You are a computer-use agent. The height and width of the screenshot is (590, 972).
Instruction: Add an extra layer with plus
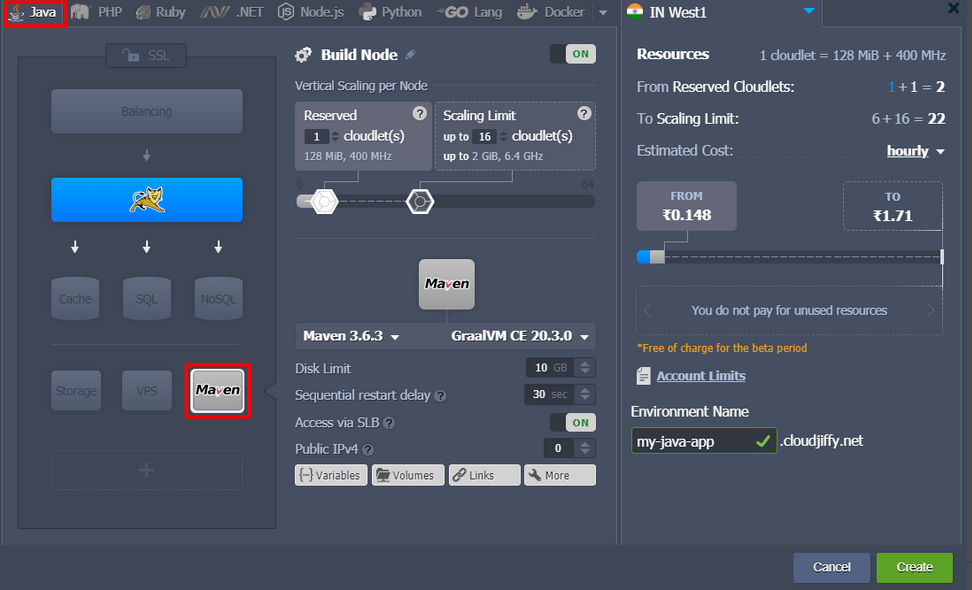click(x=146, y=470)
